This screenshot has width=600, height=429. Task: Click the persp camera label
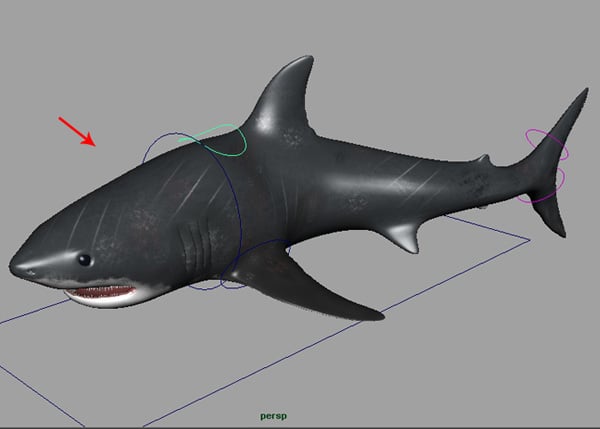coord(273,416)
